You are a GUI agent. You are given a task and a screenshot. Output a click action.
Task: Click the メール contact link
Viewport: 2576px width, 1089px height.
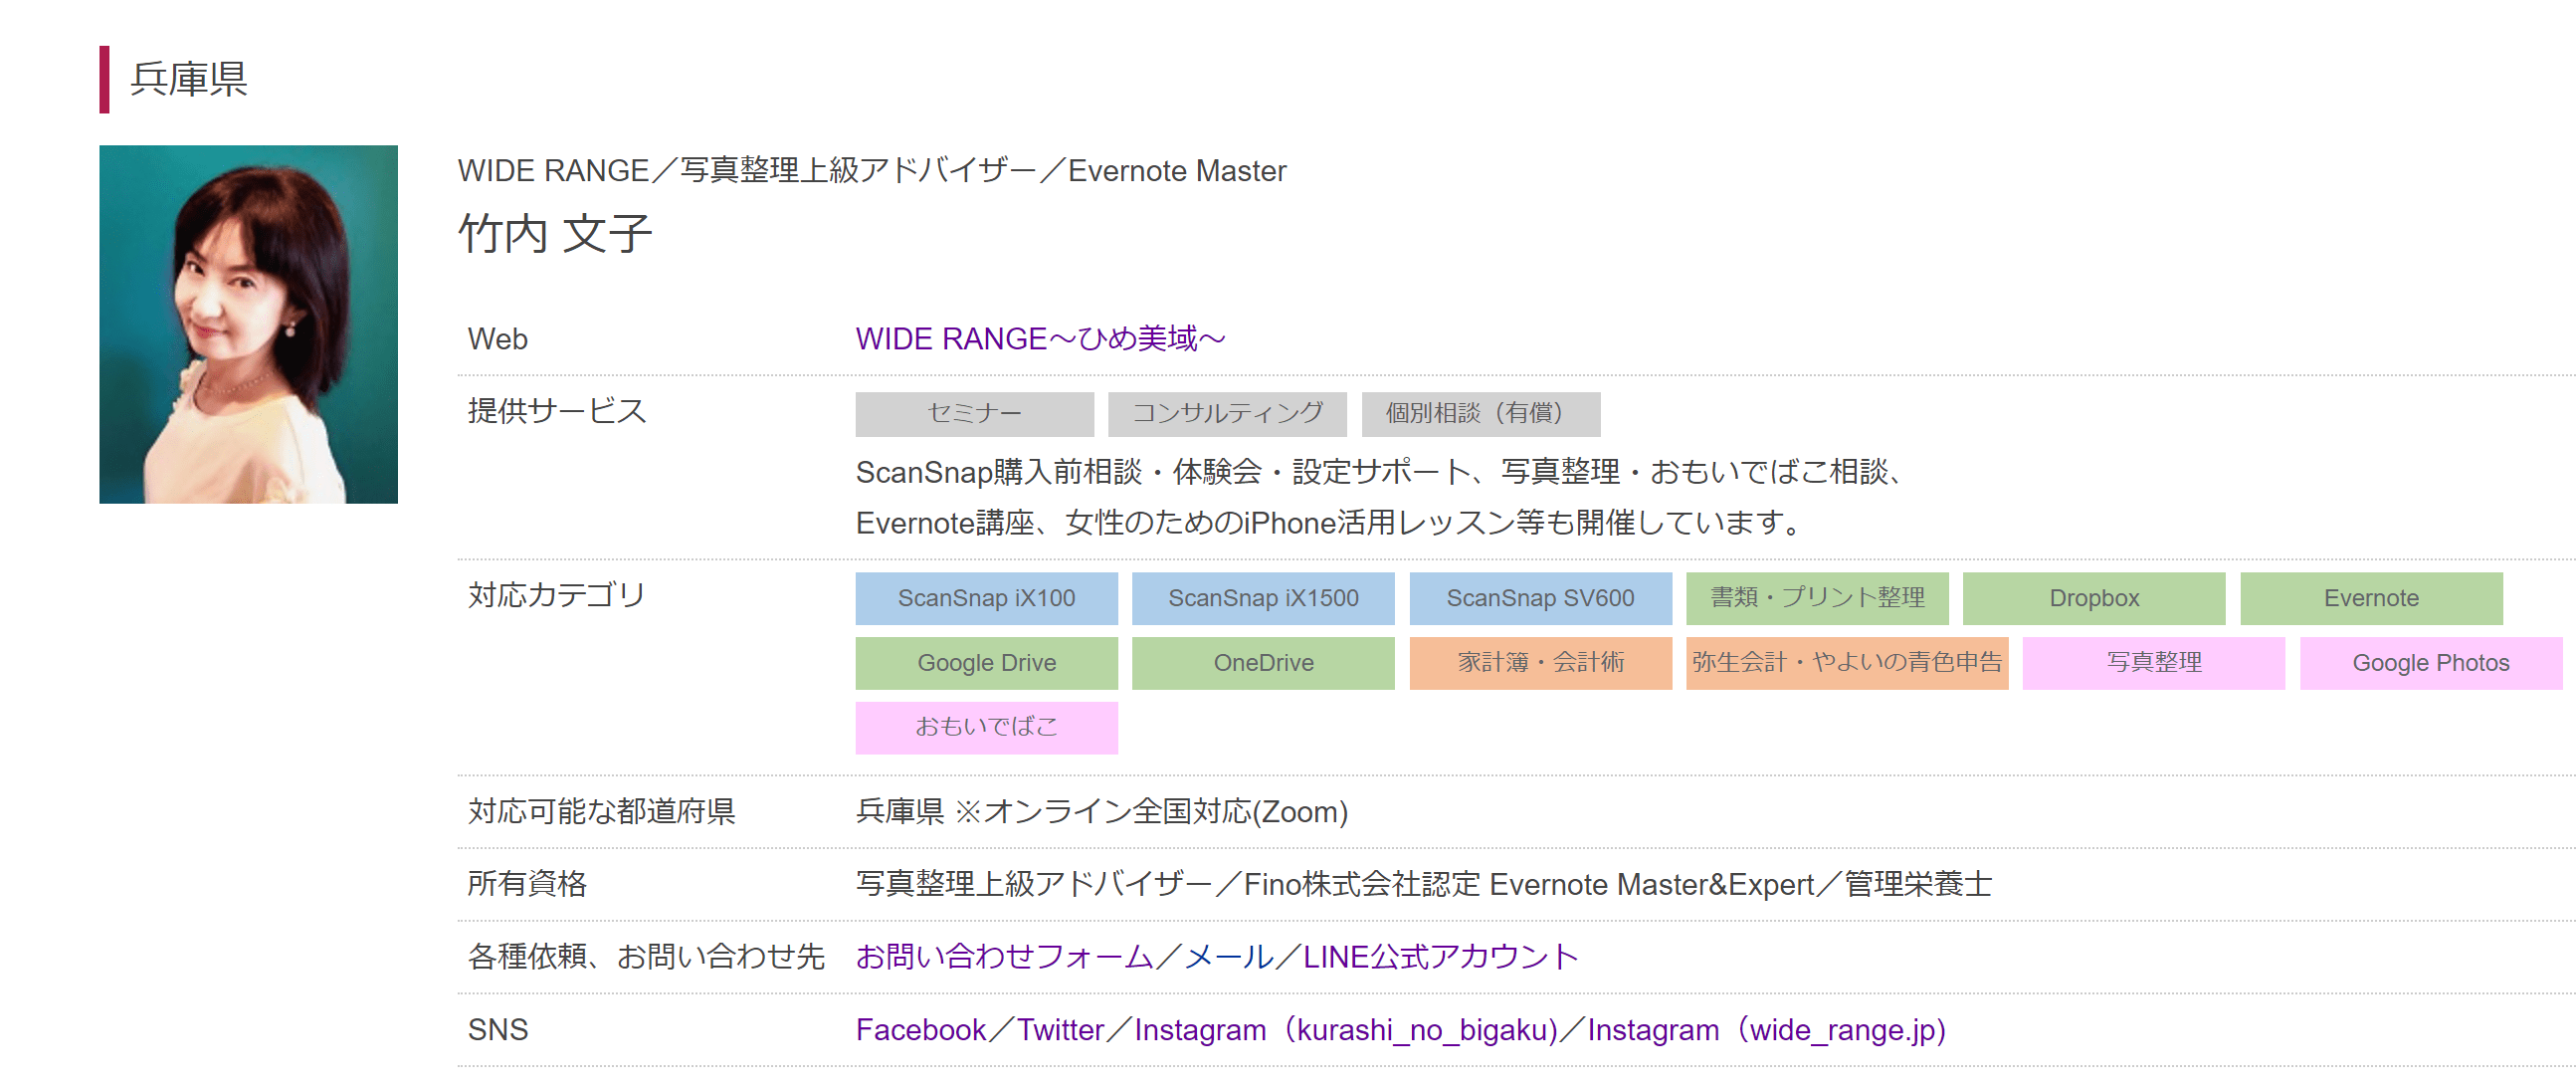click(x=1229, y=957)
